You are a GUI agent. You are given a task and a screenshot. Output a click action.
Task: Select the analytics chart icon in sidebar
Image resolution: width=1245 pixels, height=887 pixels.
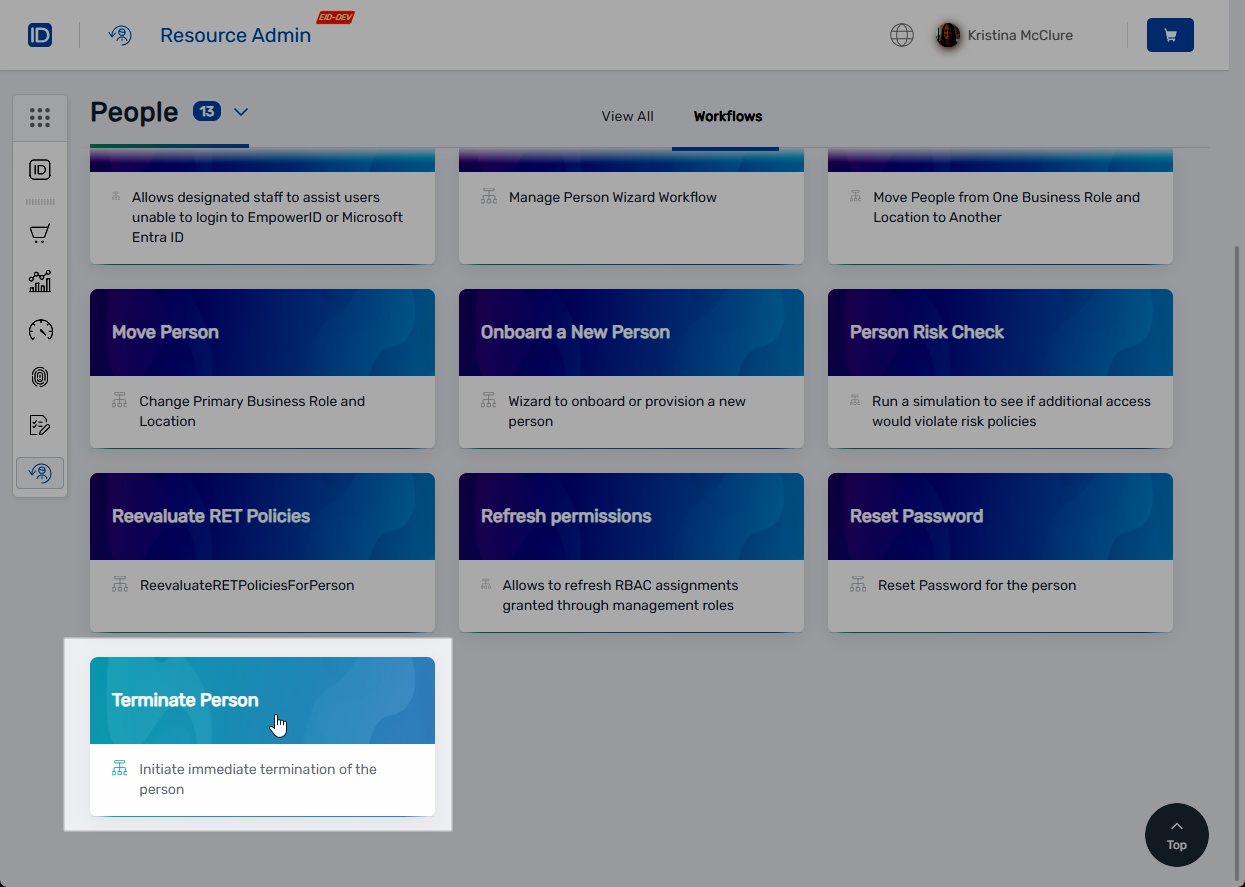pos(40,281)
